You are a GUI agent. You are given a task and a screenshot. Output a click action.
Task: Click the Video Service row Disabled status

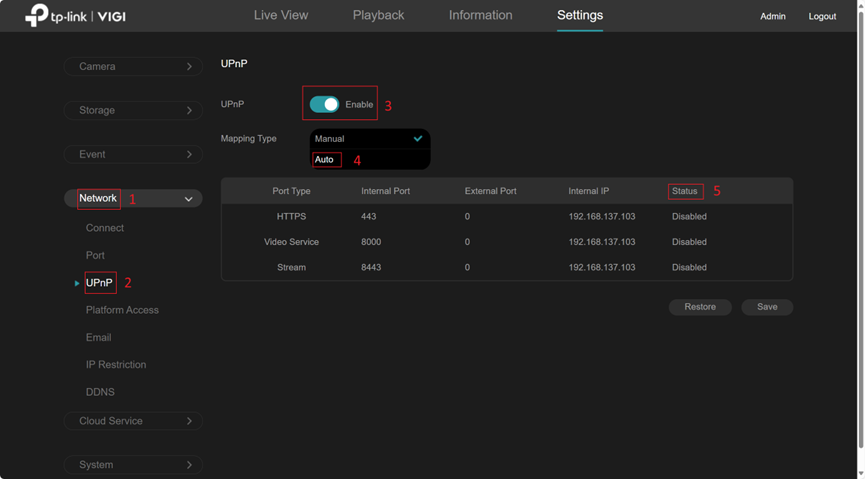click(x=689, y=242)
